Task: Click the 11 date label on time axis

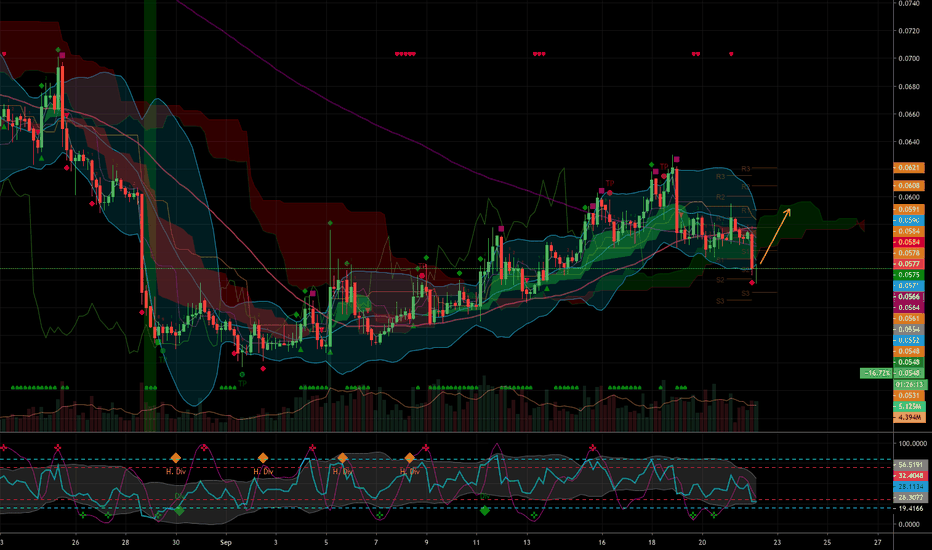Action: click(x=477, y=542)
